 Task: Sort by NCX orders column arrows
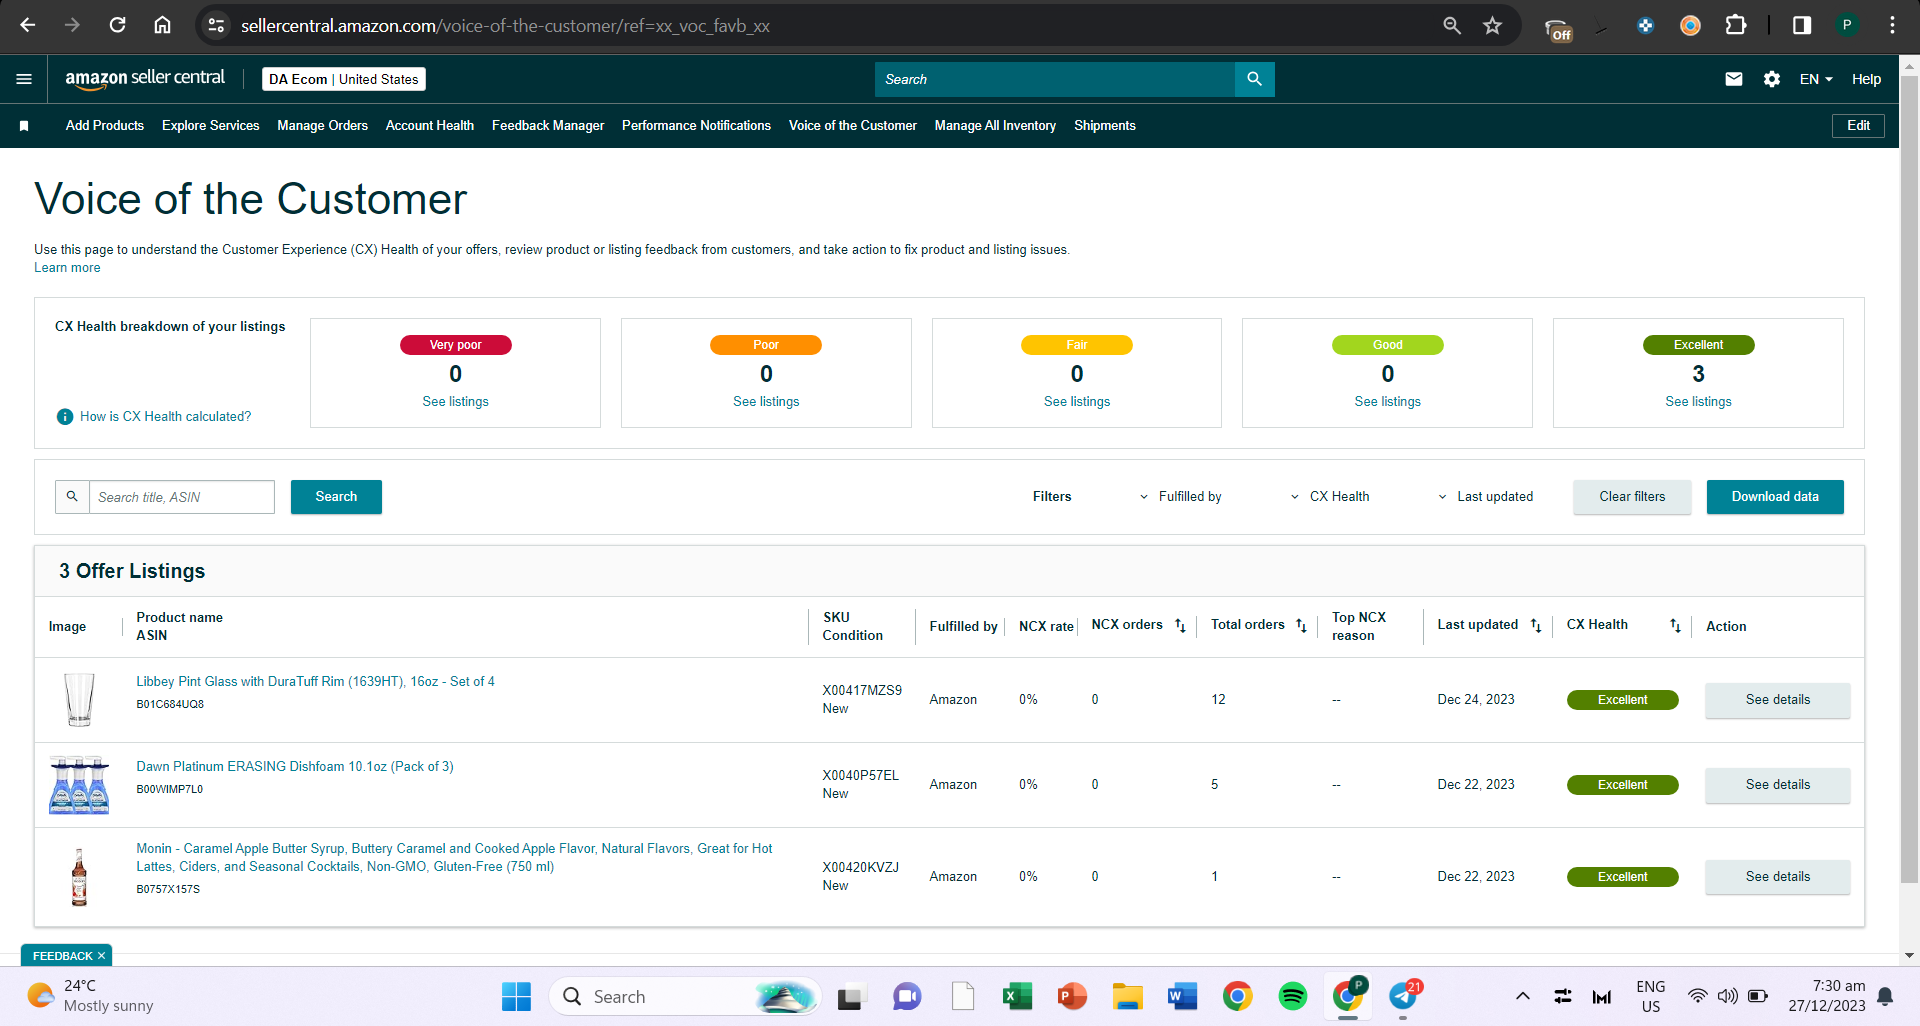pyautogui.click(x=1180, y=625)
